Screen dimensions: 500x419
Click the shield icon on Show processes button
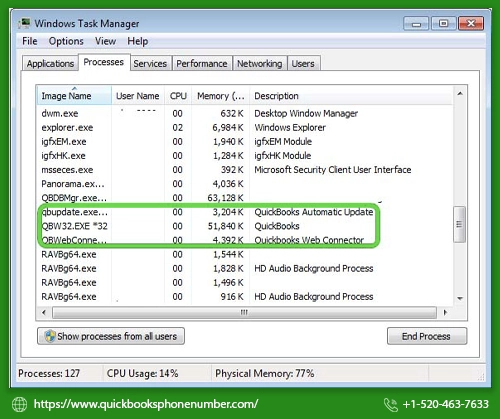tap(50, 336)
